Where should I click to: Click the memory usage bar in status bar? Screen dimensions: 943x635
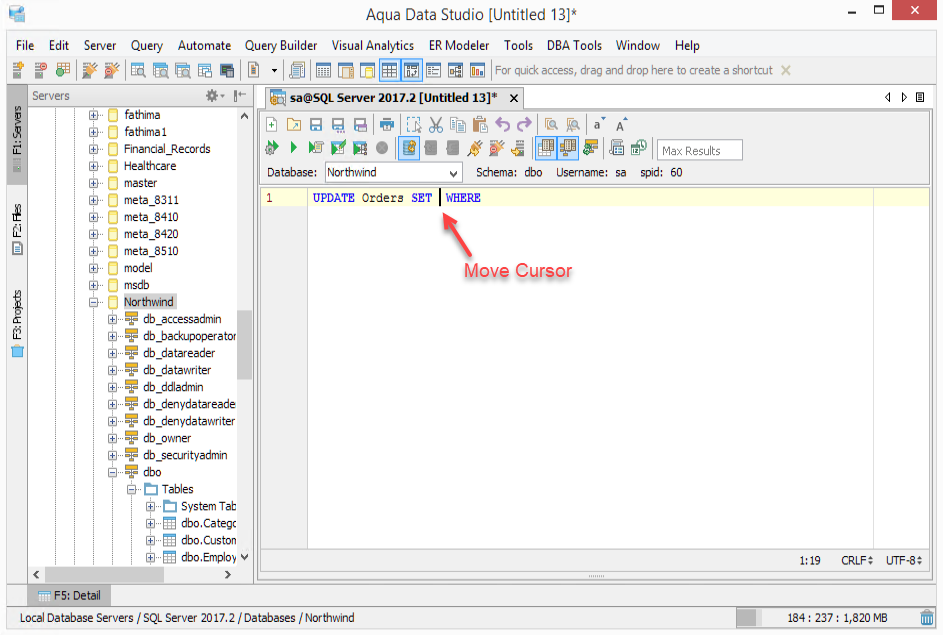tap(826, 618)
